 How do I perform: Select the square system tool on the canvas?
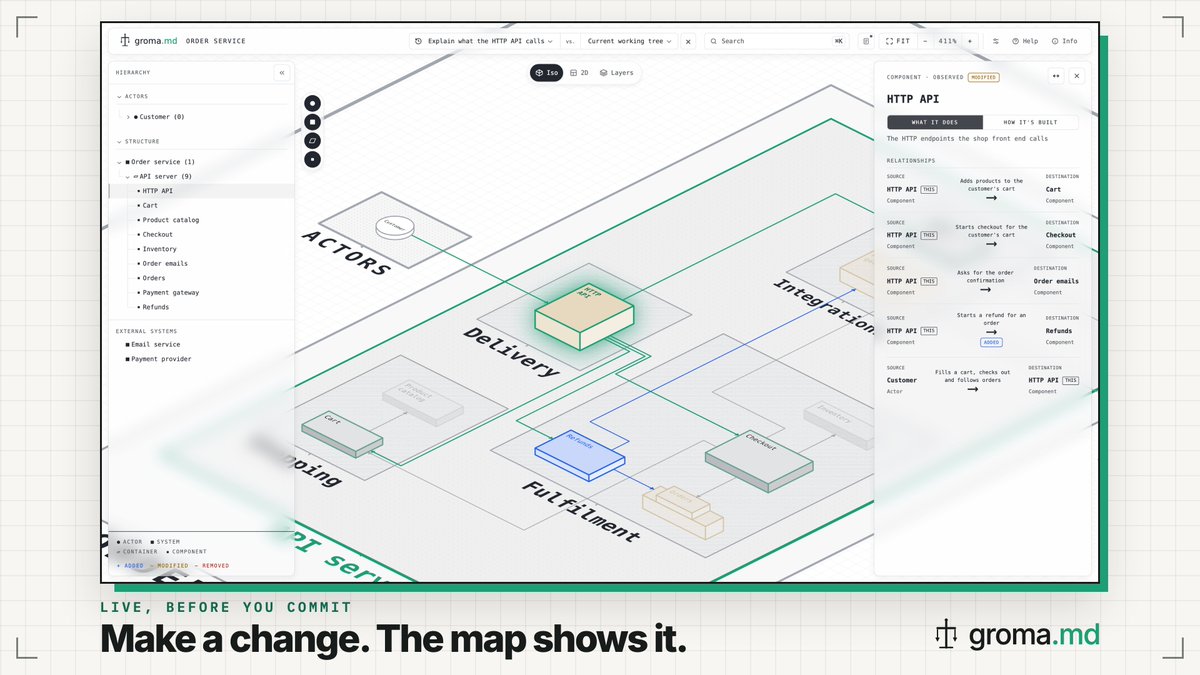313,121
